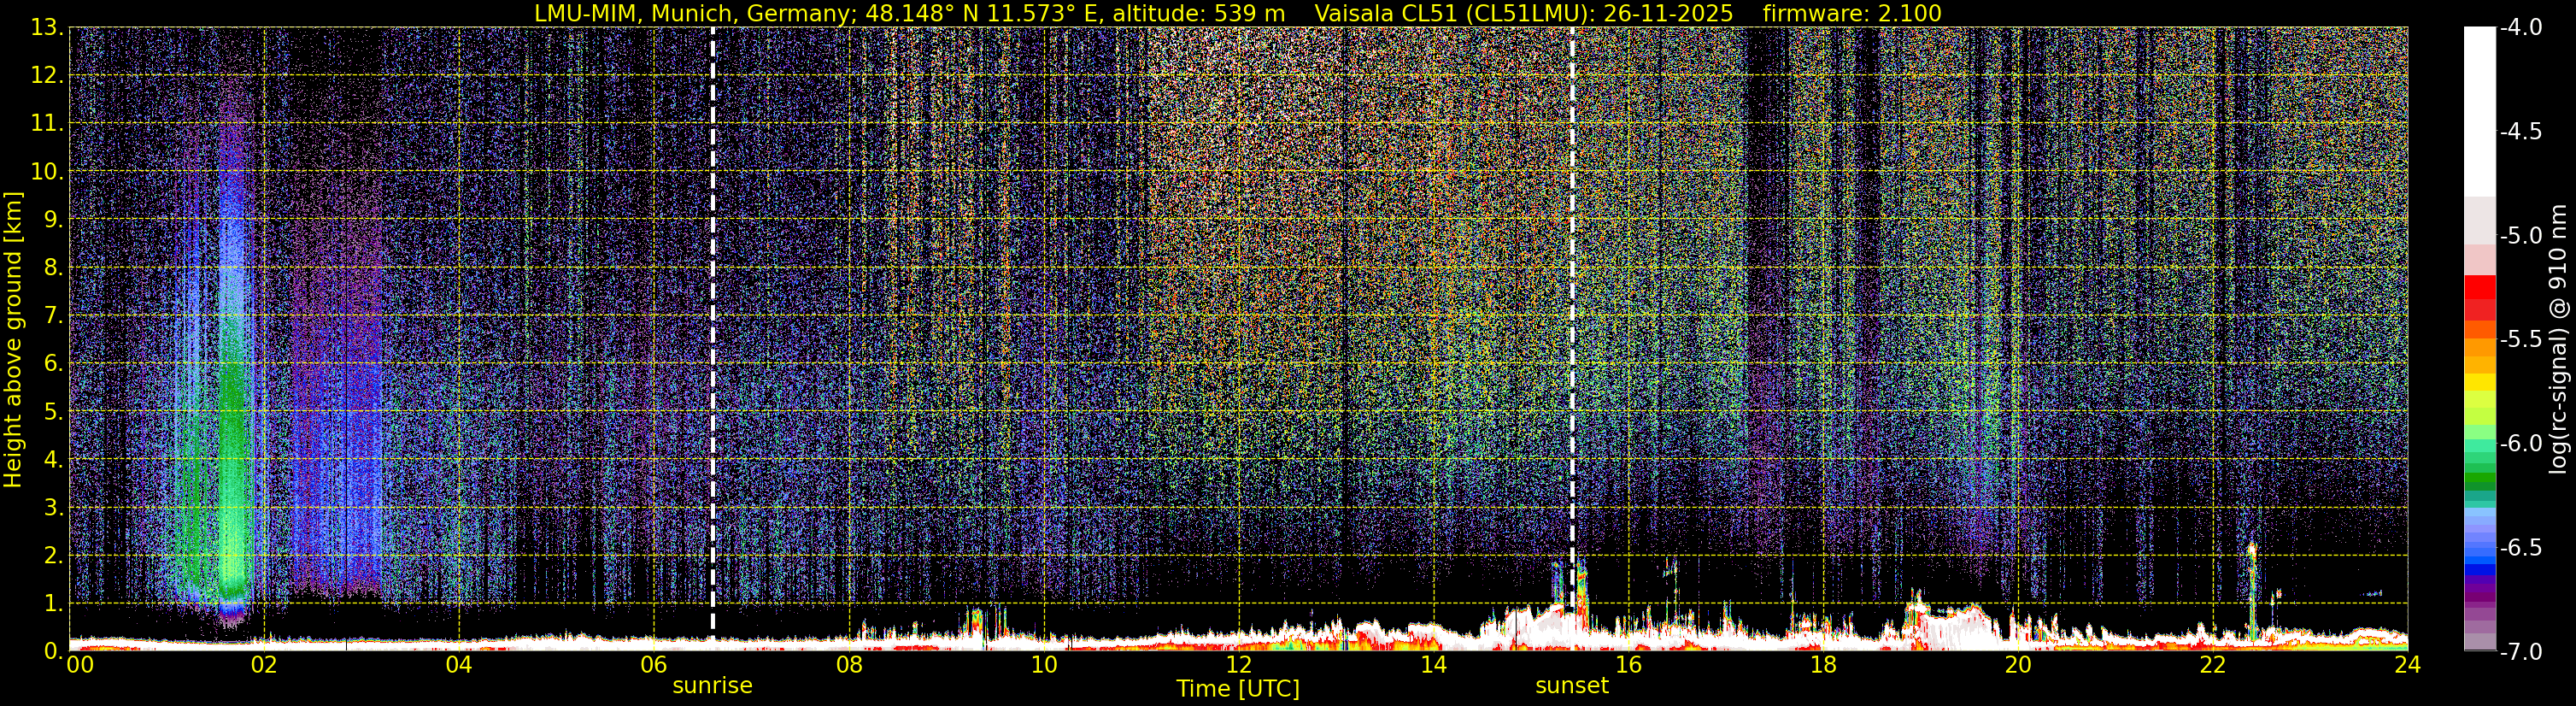This screenshot has height=706, width=2576.
Task: Click the '-5.5' colorbar tick label
Action: pyautogui.click(x=2520, y=340)
